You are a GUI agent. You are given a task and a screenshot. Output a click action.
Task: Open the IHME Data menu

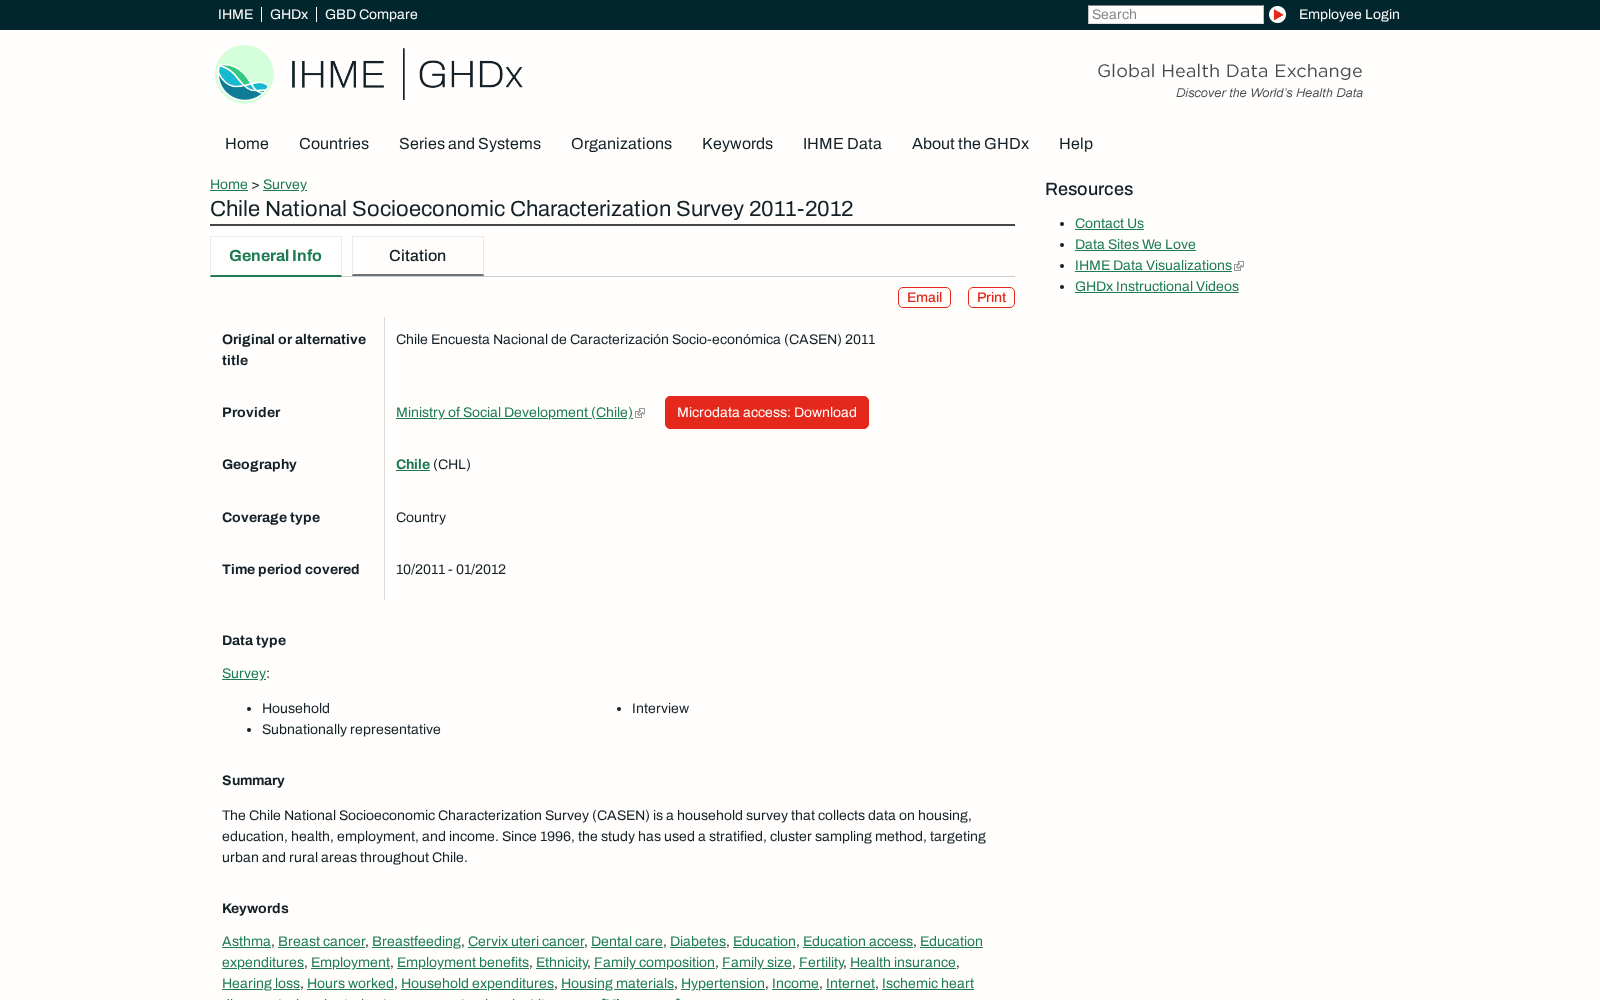pyautogui.click(x=842, y=143)
